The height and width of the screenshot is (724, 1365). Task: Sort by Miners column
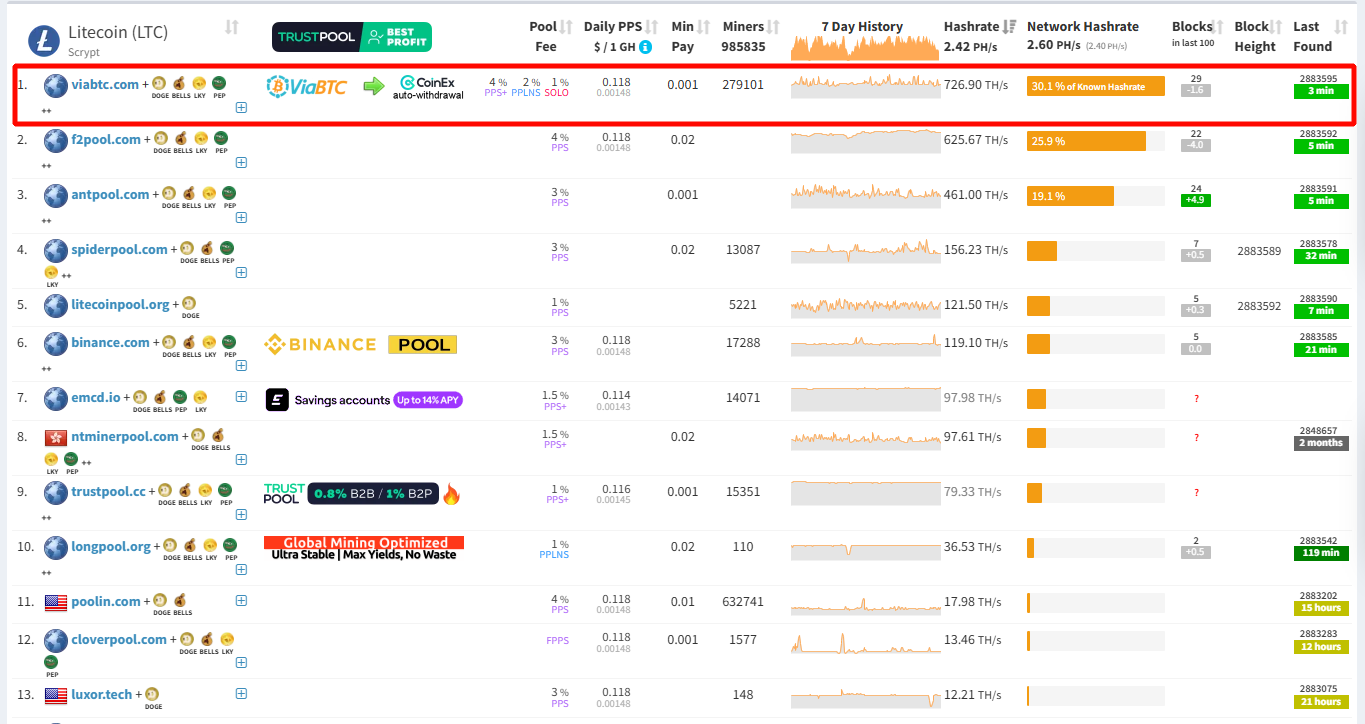(x=773, y=27)
